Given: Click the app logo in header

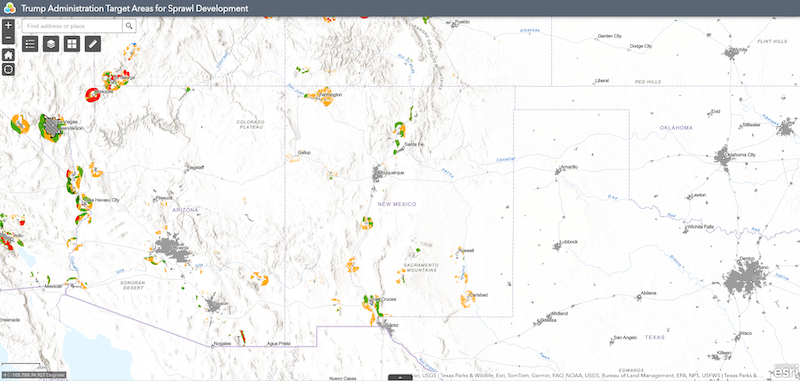Looking at the screenshot, I should click(10, 8).
